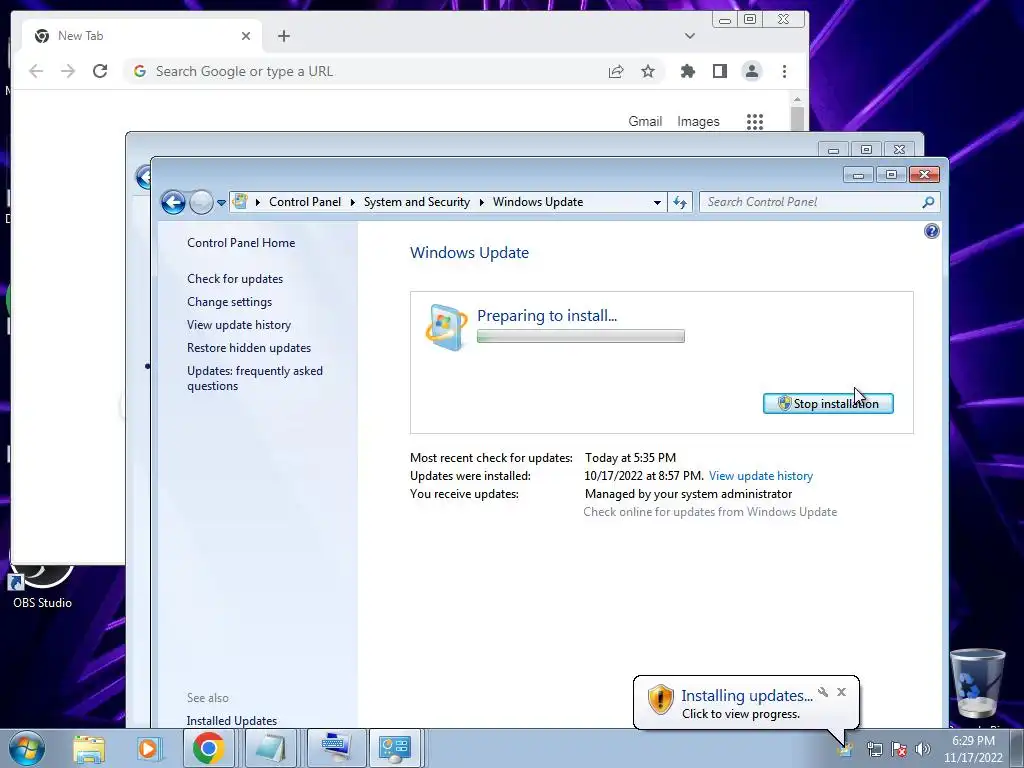Open View update history link beside install date
This screenshot has height=768, width=1024.
[761, 476]
